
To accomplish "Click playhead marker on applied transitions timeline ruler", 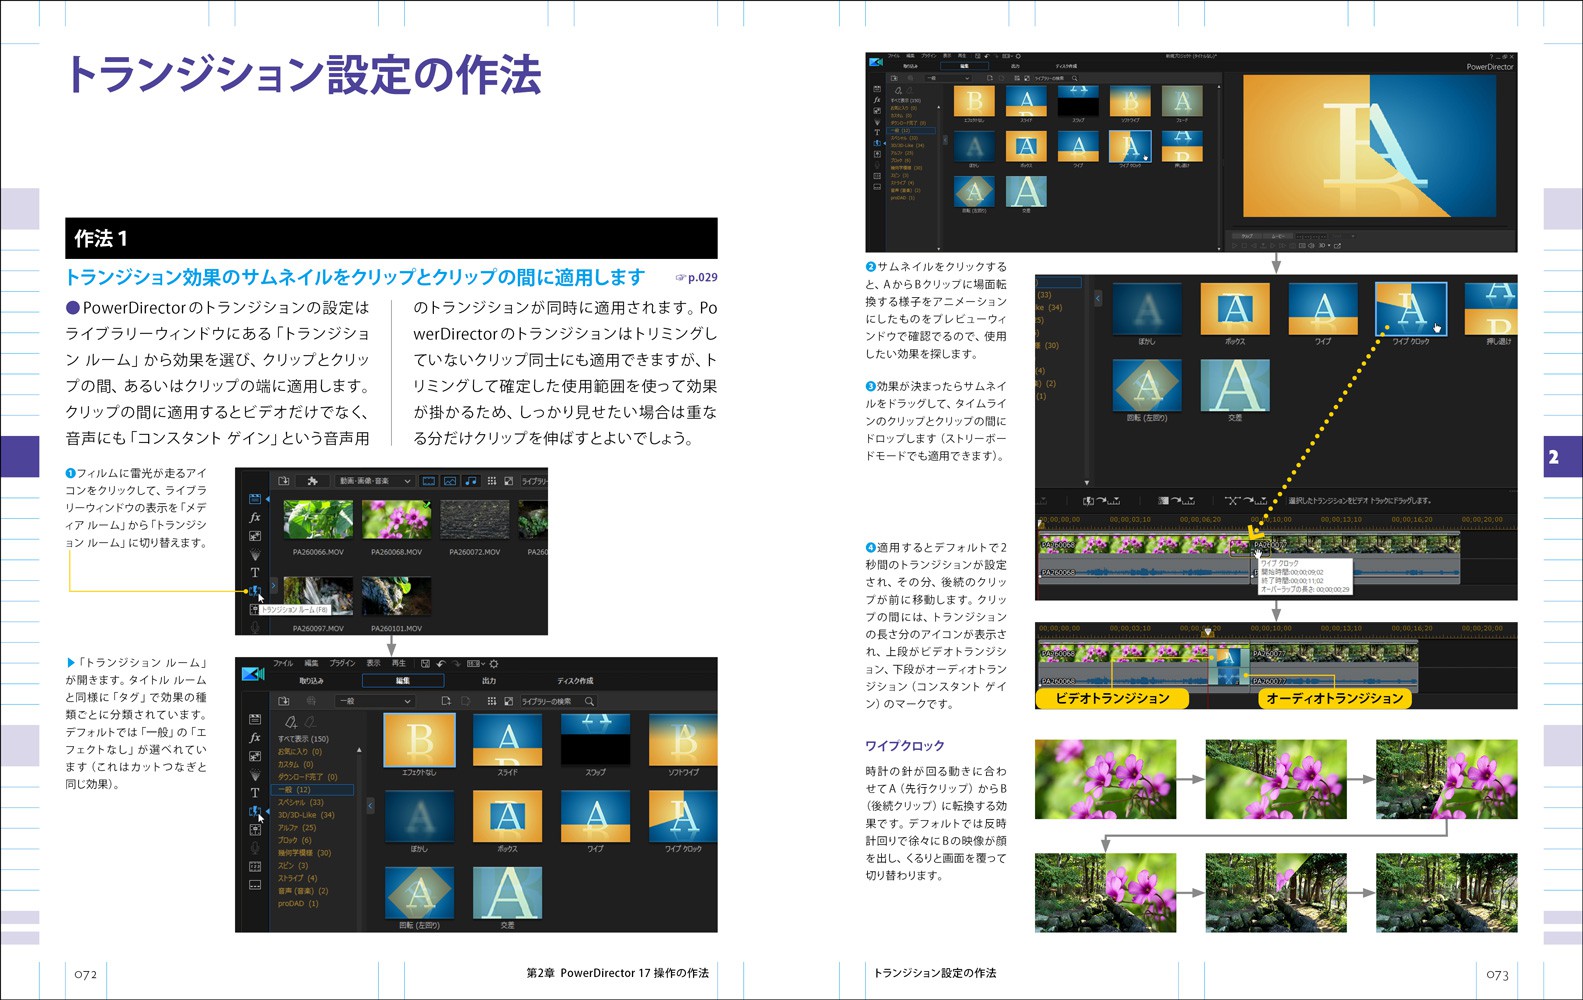I will click(x=1208, y=632).
